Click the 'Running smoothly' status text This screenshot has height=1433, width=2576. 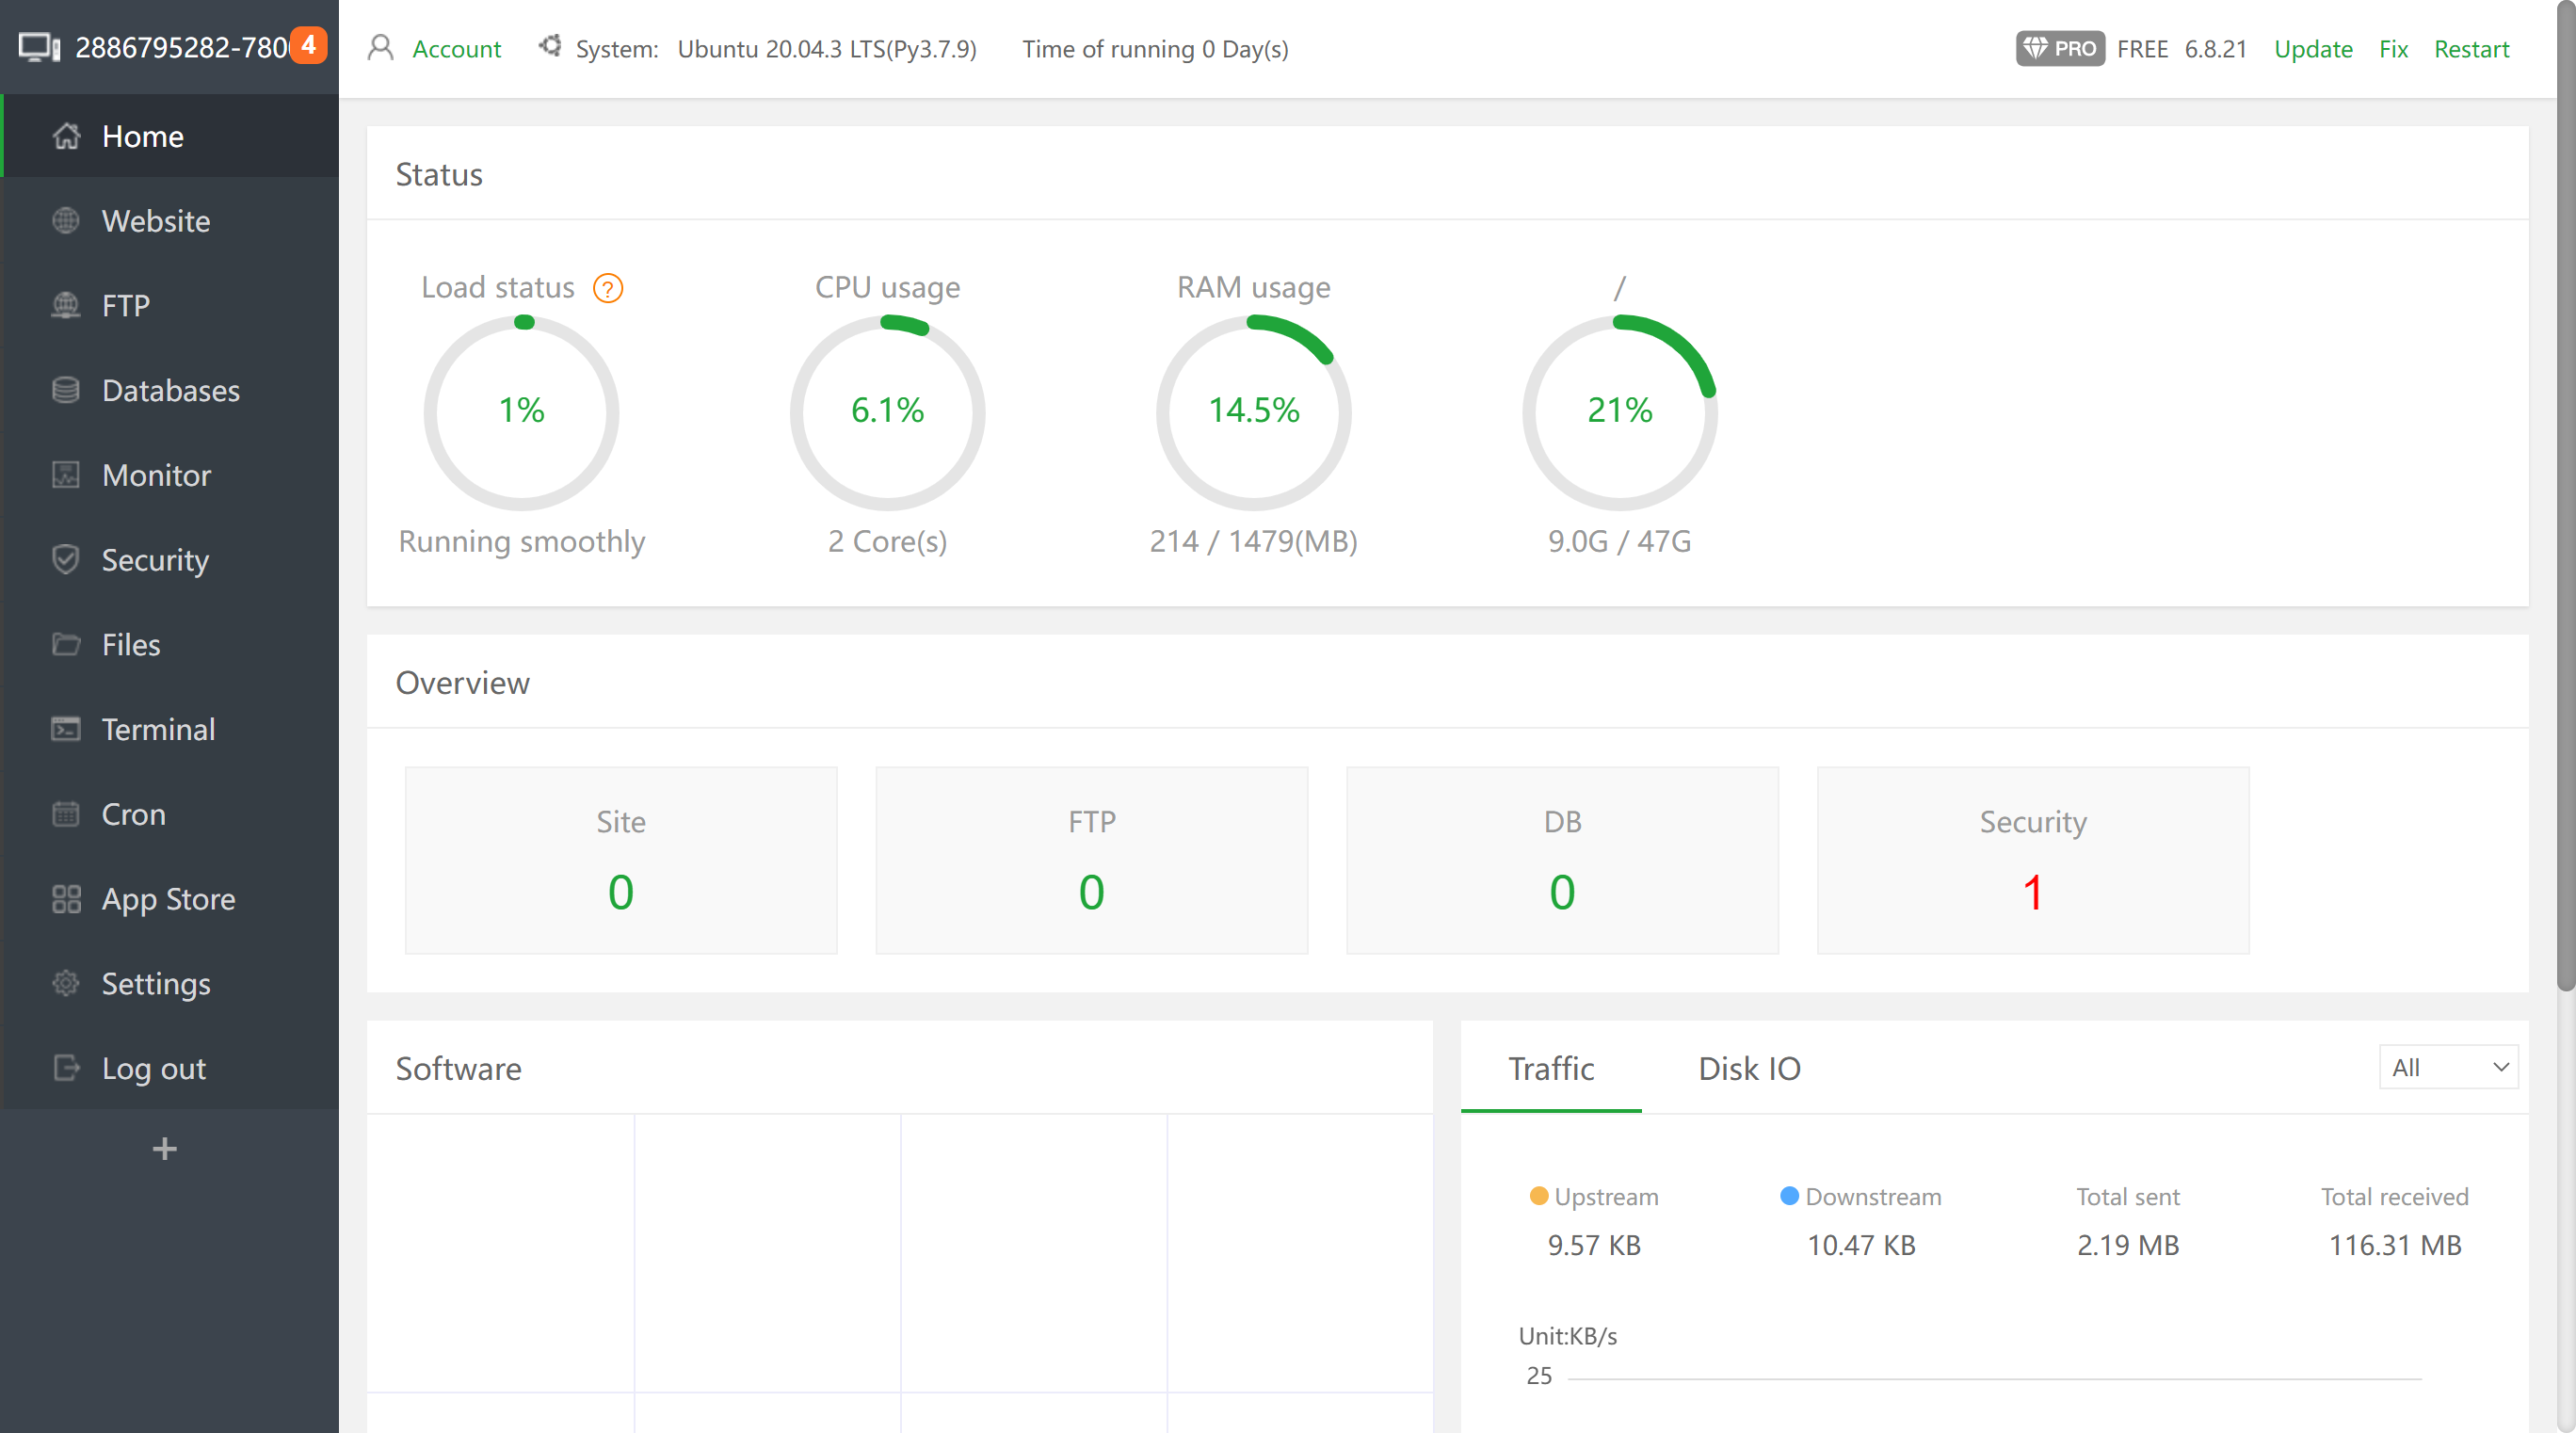click(522, 541)
